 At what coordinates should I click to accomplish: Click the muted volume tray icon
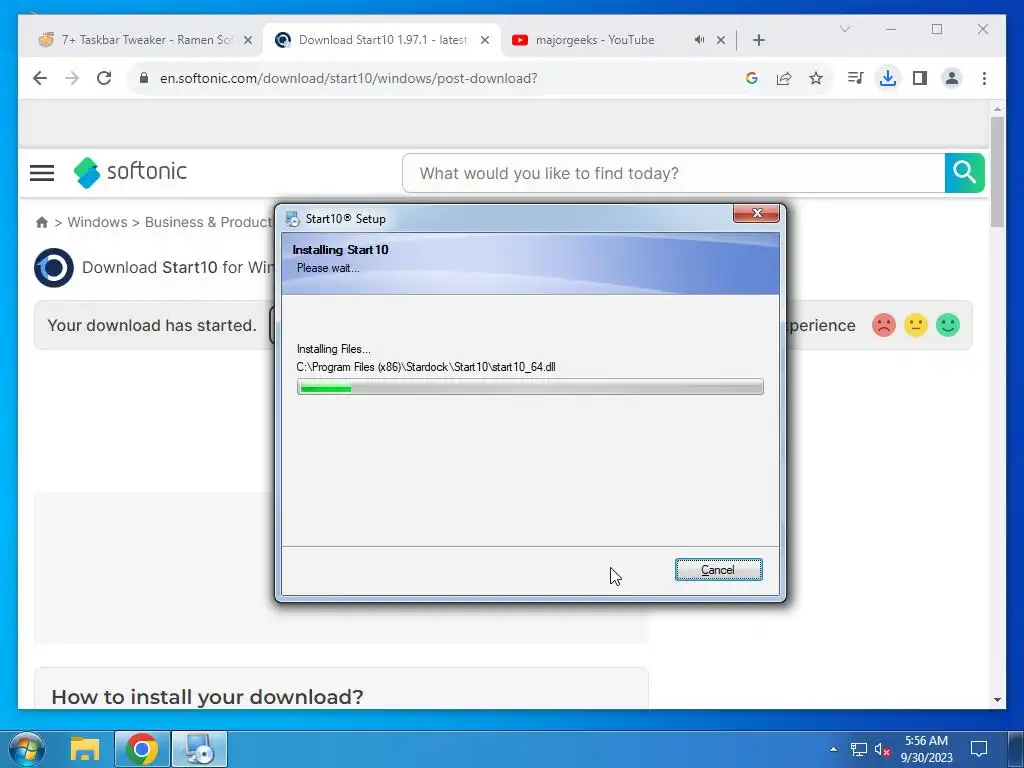click(x=882, y=750)
